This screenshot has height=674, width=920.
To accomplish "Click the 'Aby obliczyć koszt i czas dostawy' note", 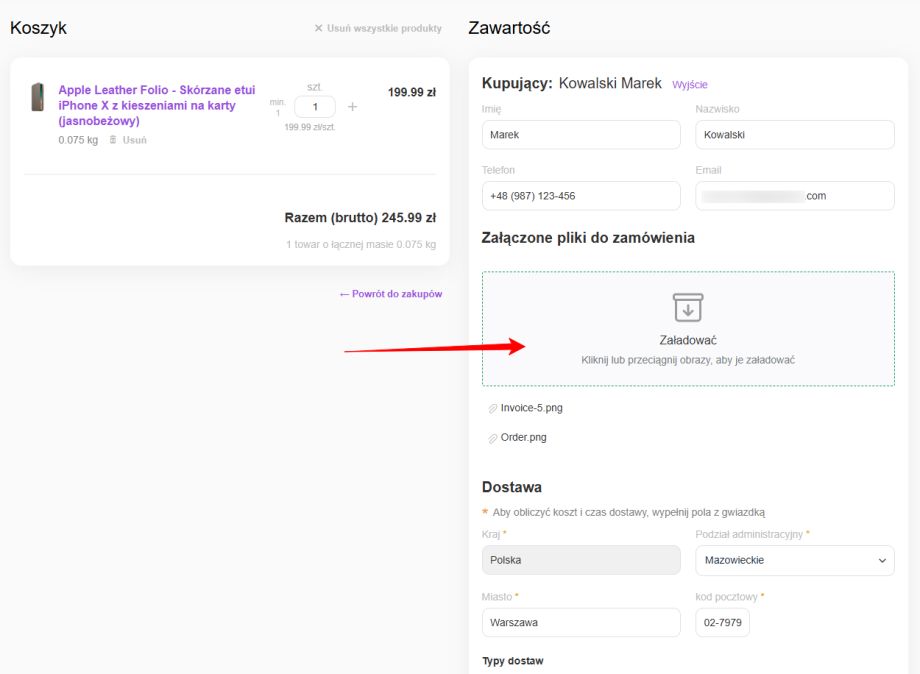I will point(628,512).
